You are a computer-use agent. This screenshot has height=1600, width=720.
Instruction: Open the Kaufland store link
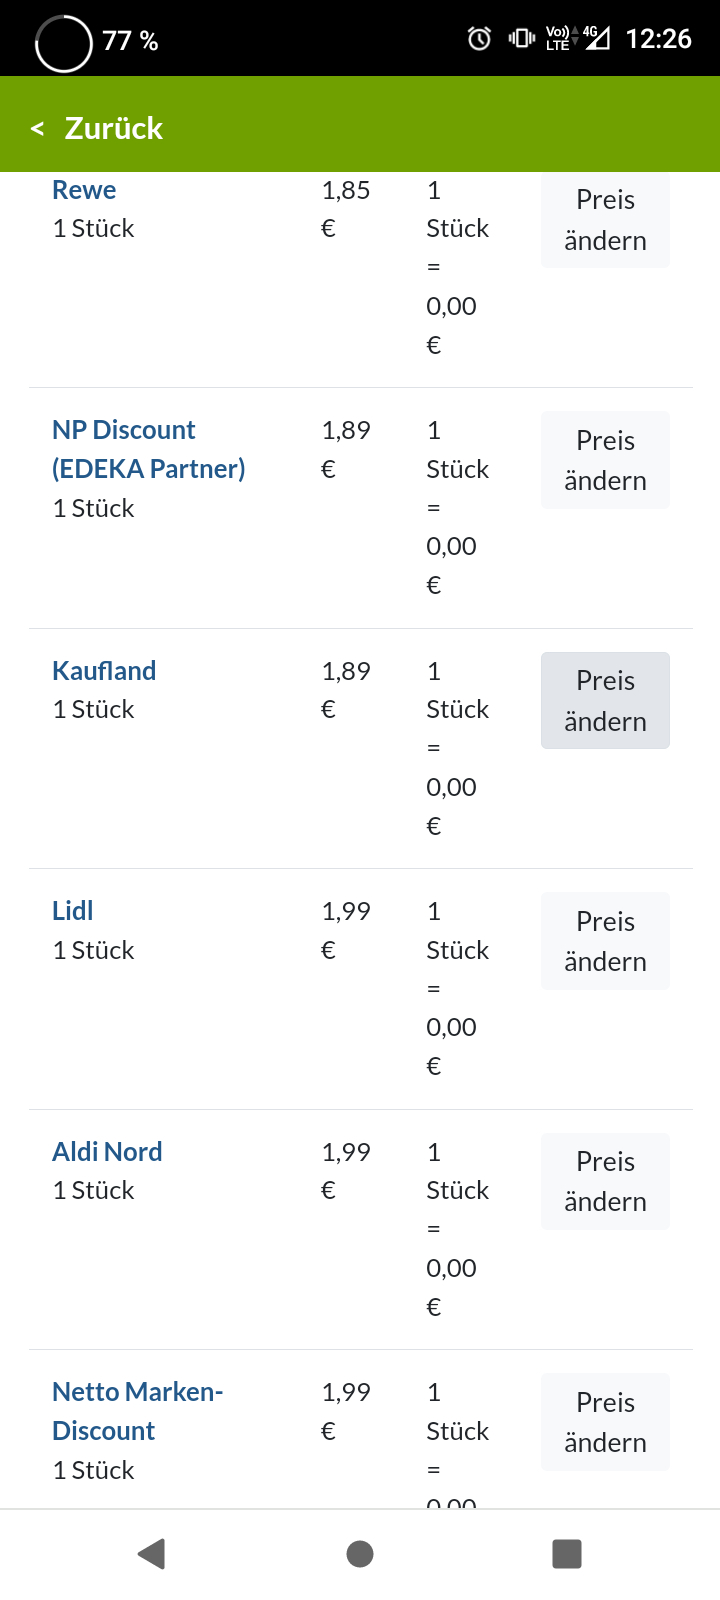104,671
